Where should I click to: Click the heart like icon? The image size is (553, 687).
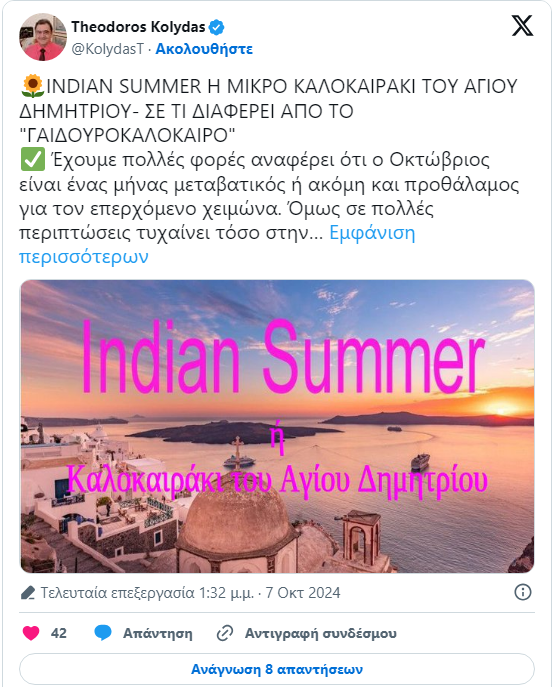click(x=31, y=633)
